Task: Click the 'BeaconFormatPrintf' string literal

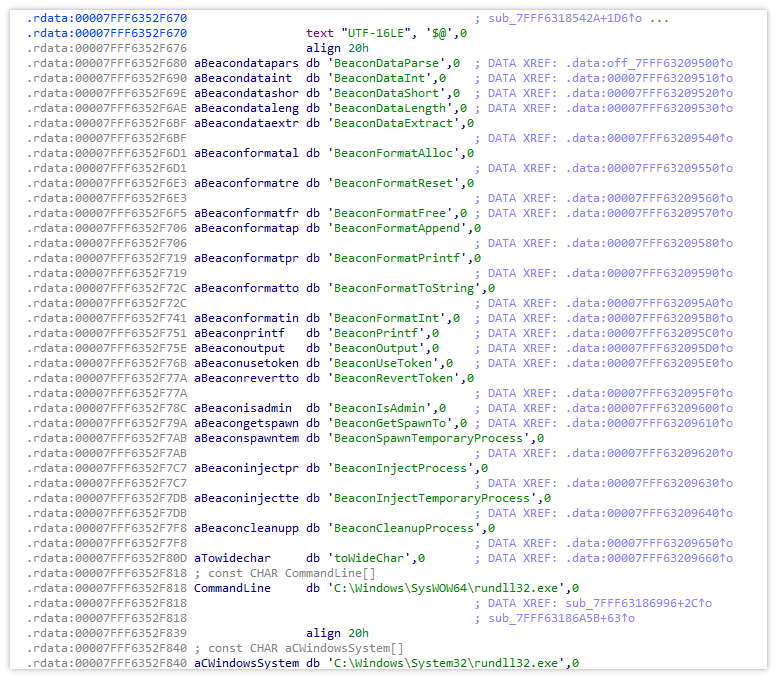Action: click(x=399, y=258)
